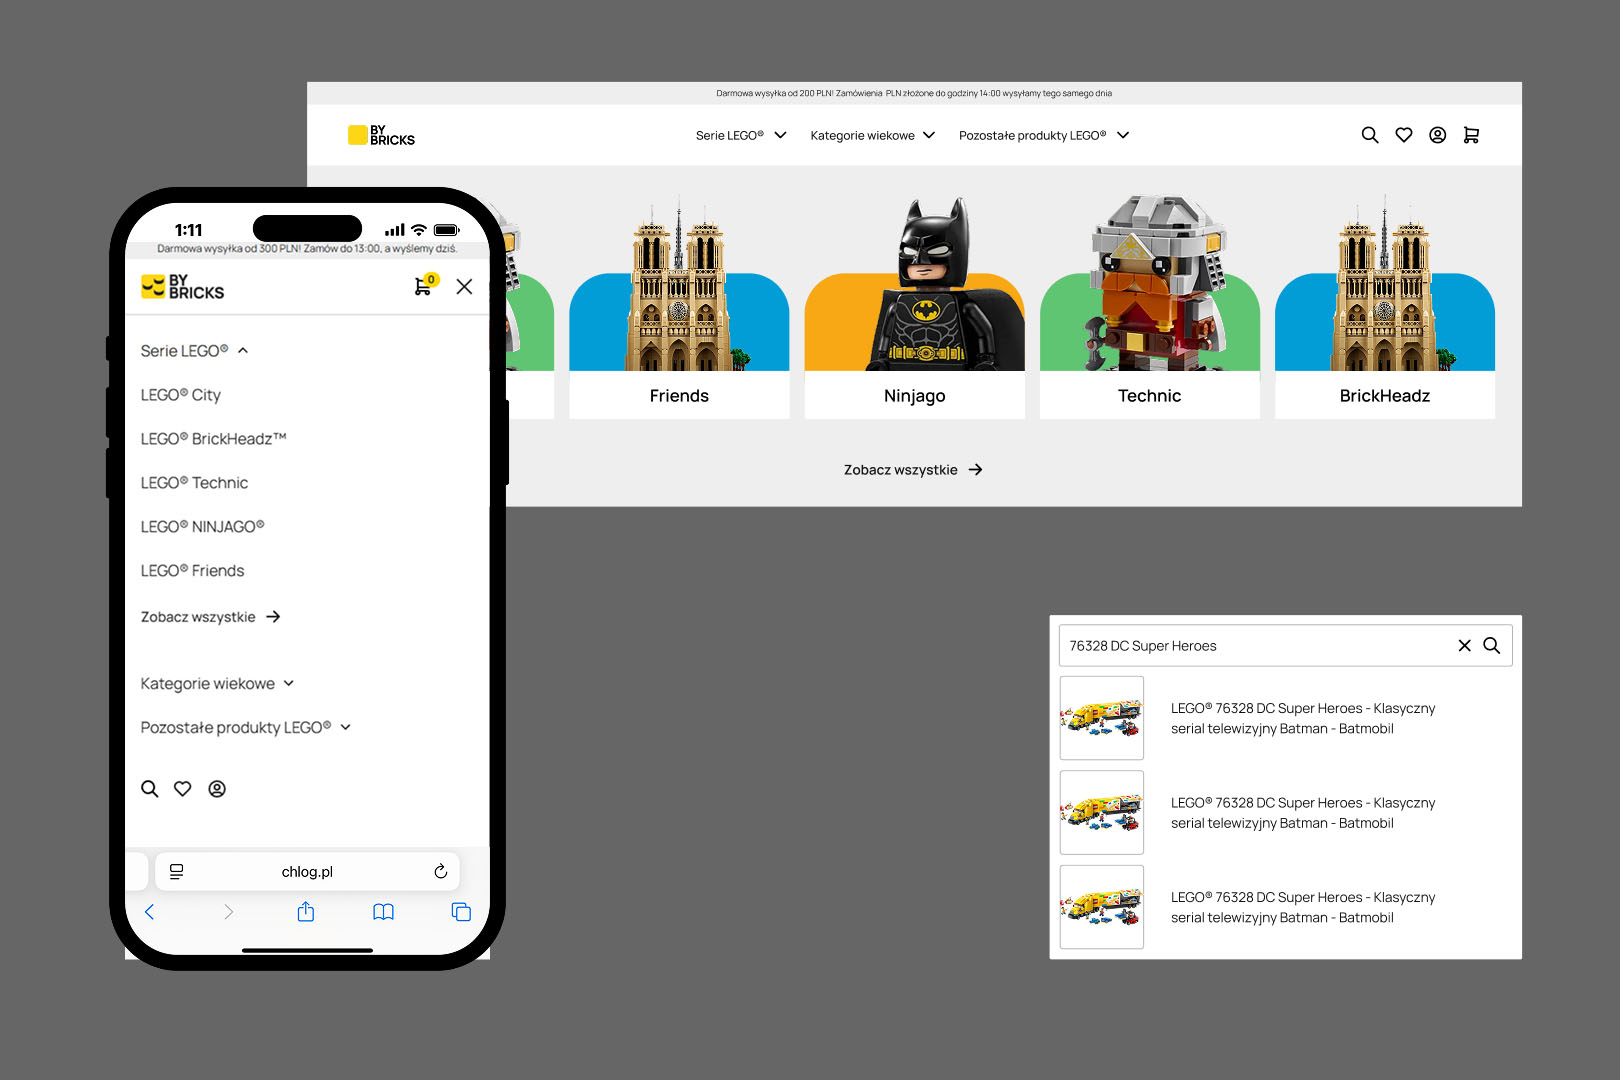Tap the mobile menu search icon
Screen dimensions: 1620x1080
[150, 789]
